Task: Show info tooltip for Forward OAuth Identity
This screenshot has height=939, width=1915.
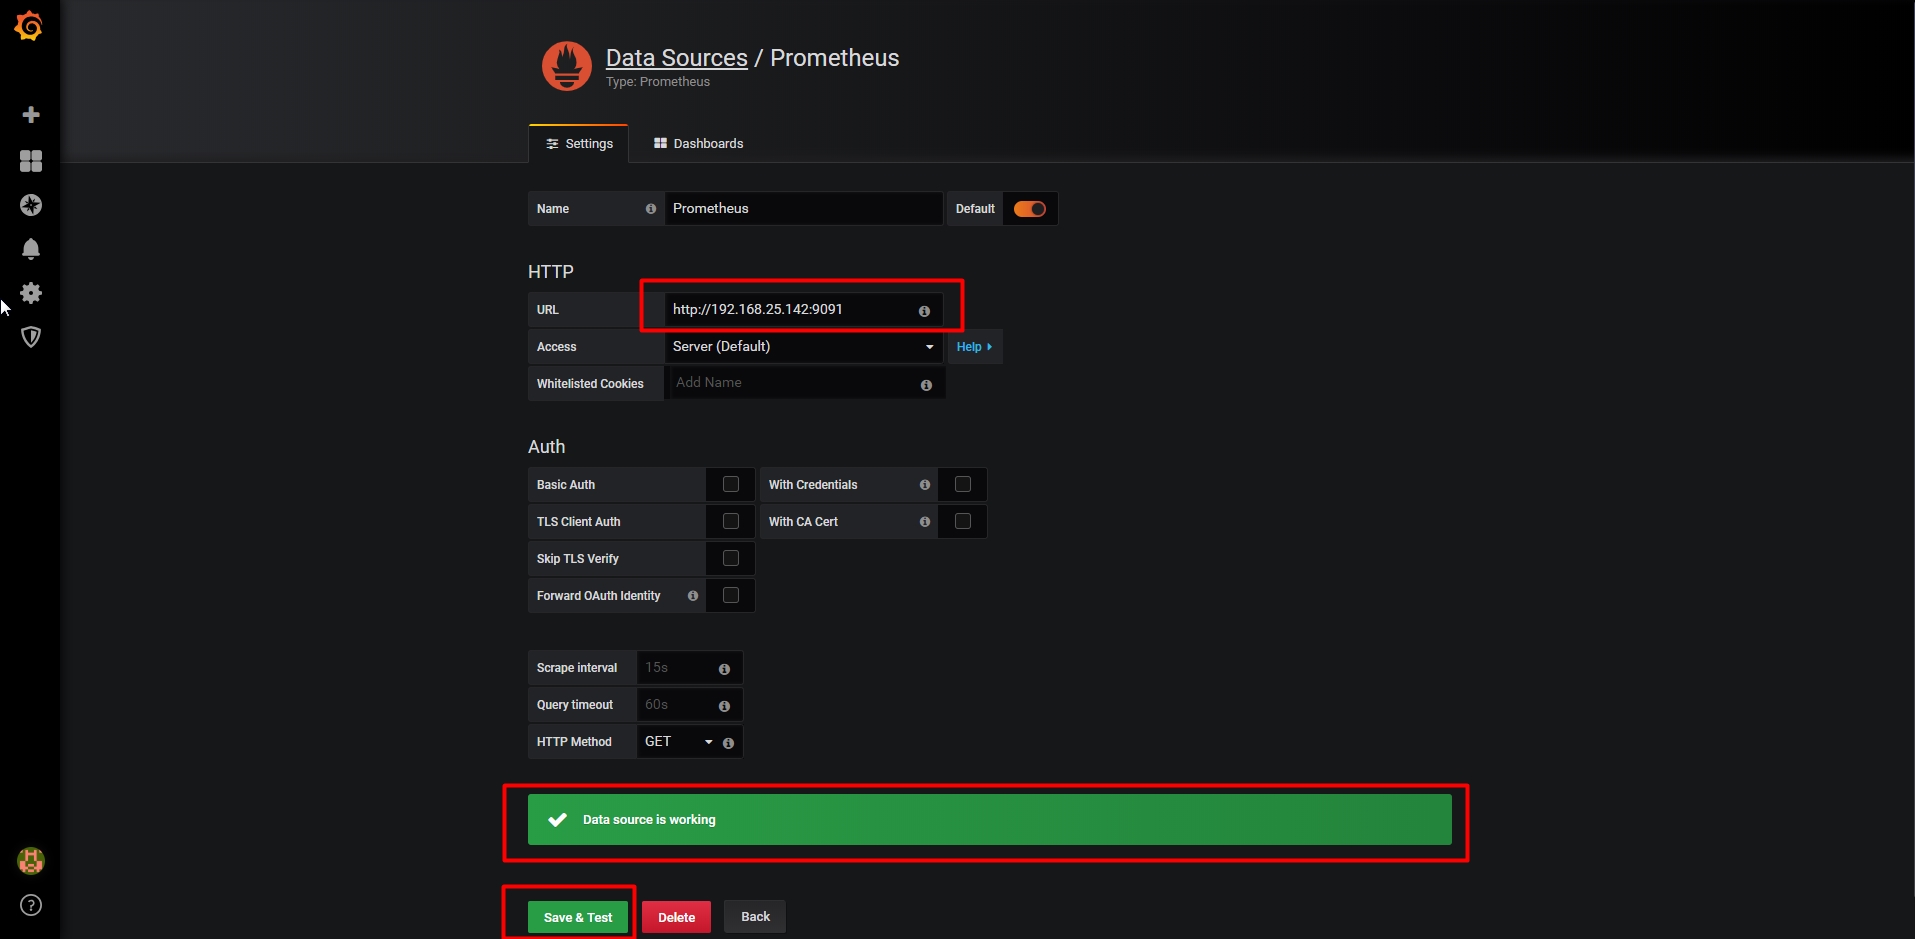Action: click(693, 596)
